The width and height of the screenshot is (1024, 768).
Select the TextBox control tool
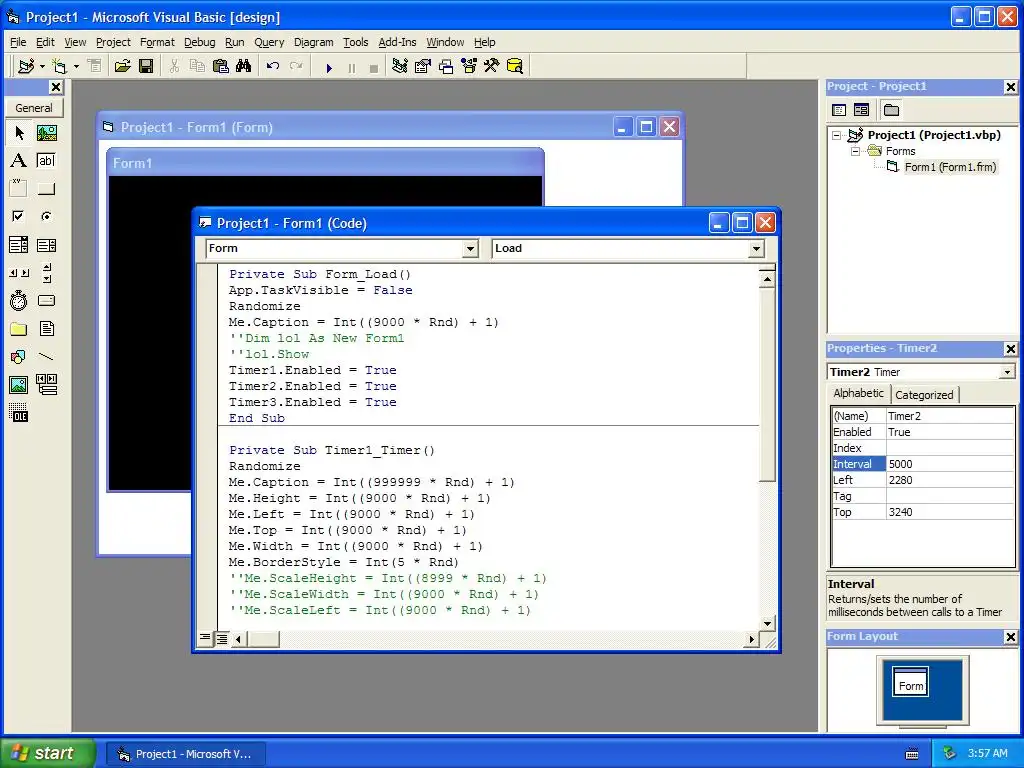pyautogui.click(x=46, y=161)
